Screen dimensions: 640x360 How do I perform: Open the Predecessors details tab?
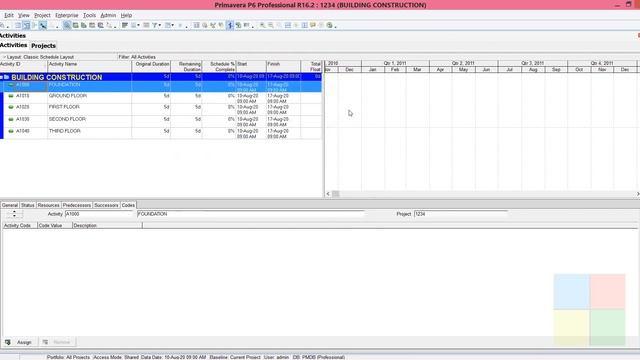pyautogui.click(x=77, y=205)
